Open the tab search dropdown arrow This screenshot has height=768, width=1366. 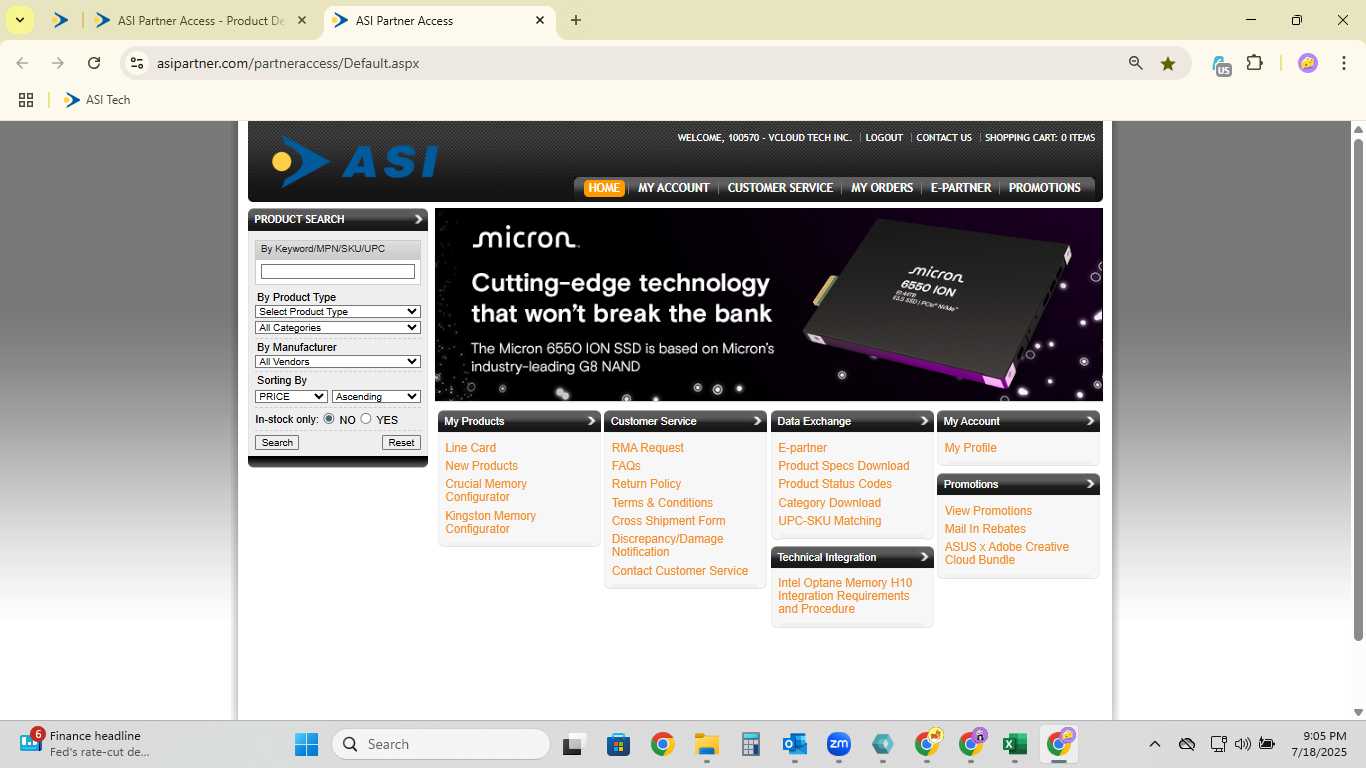point(19,20)
